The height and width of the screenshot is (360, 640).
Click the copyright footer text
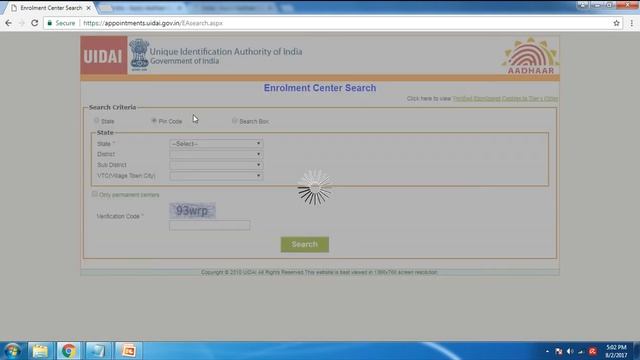(319, 272)
